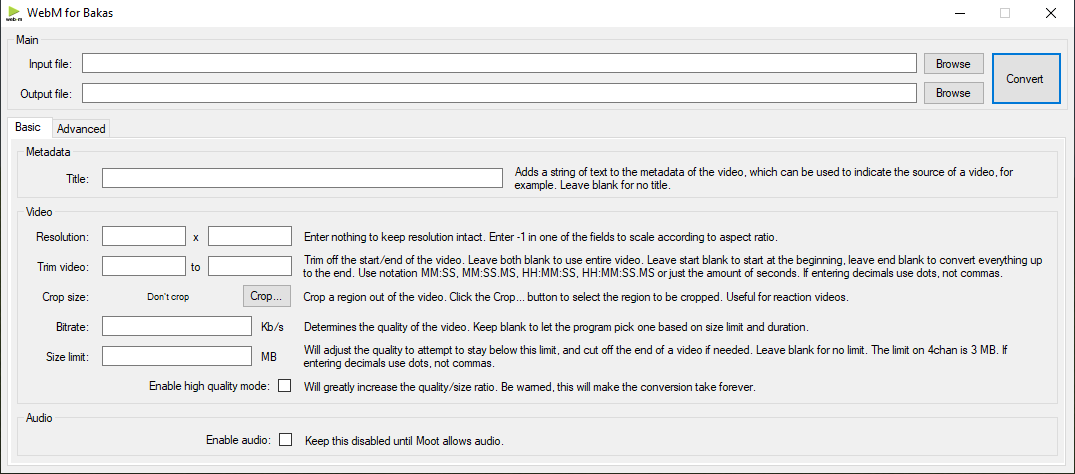Click the Trim video end field
Viewport: 1075px width, 474px height.
click(x=250, y=266)
